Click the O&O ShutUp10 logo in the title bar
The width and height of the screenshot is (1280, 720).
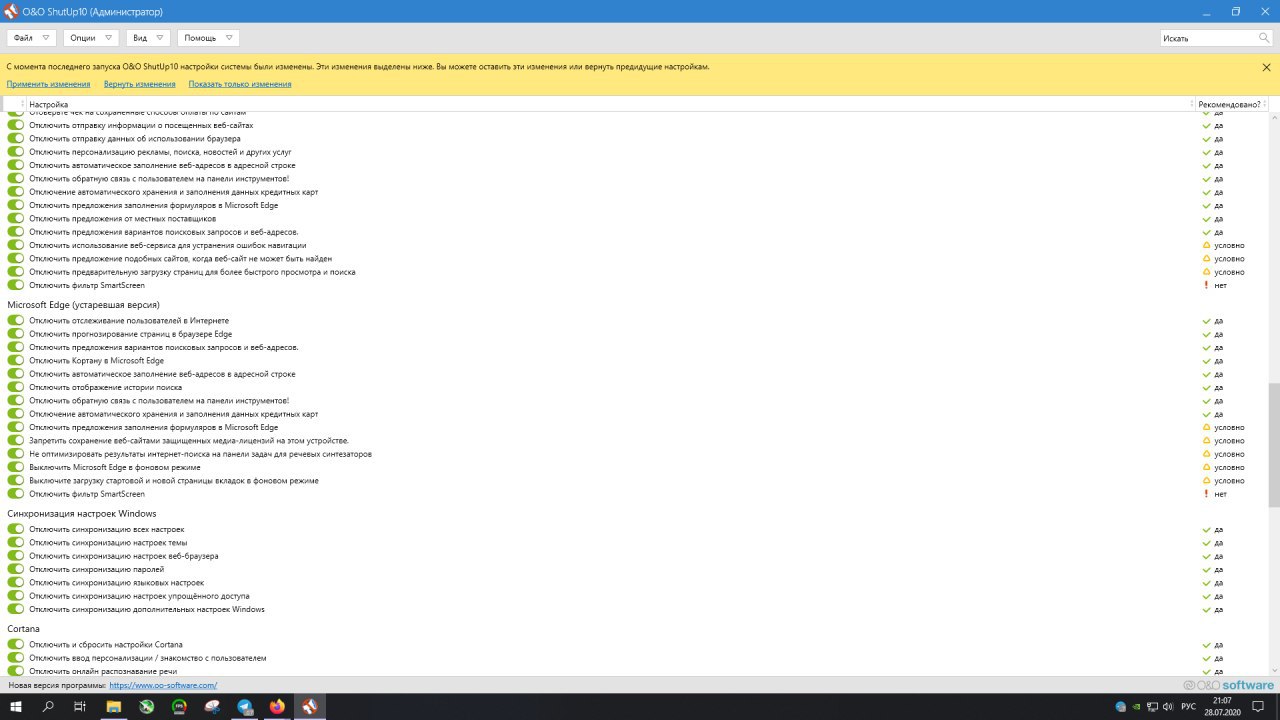point(11,11)
